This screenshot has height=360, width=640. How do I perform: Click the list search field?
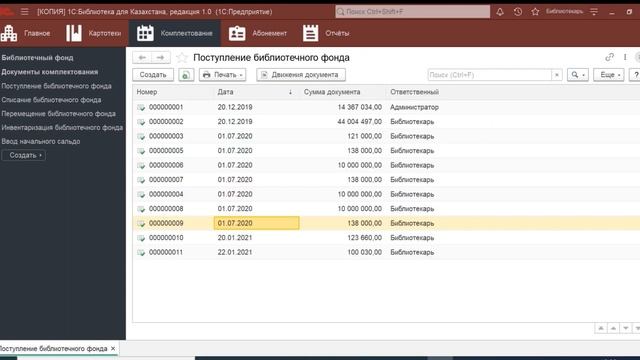(489, 75)
